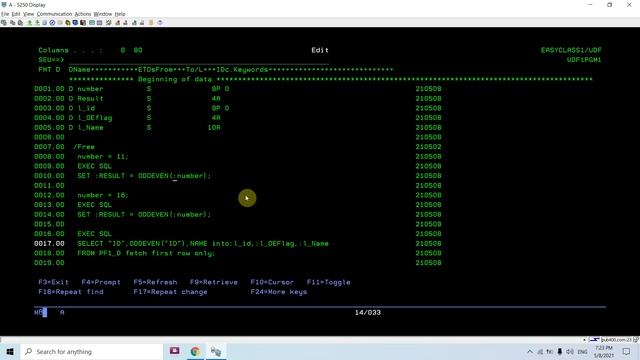The height and width of the screenshot is (360, 640).
Task: Click the SEU==> command input line
Action: coord(198,60)
